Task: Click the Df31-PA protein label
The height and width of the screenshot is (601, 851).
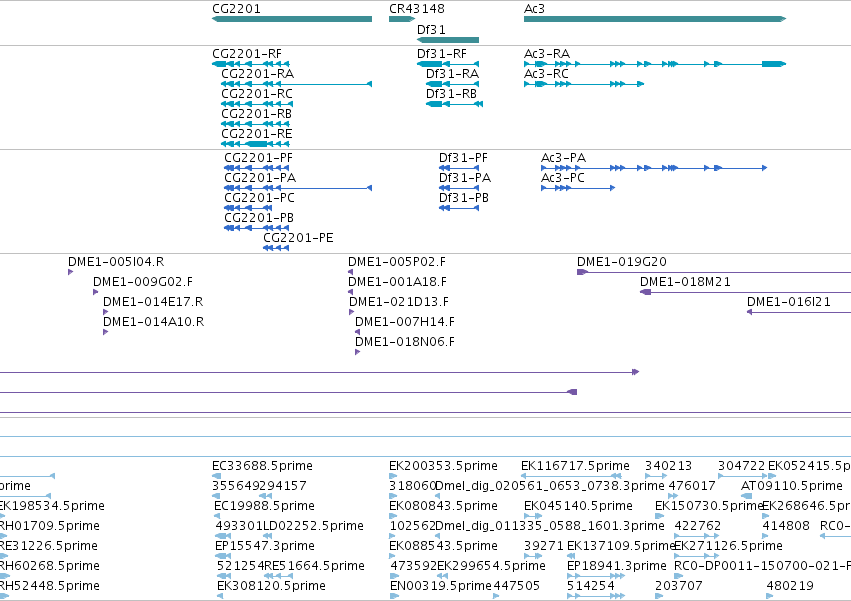Action: [465, 178]
